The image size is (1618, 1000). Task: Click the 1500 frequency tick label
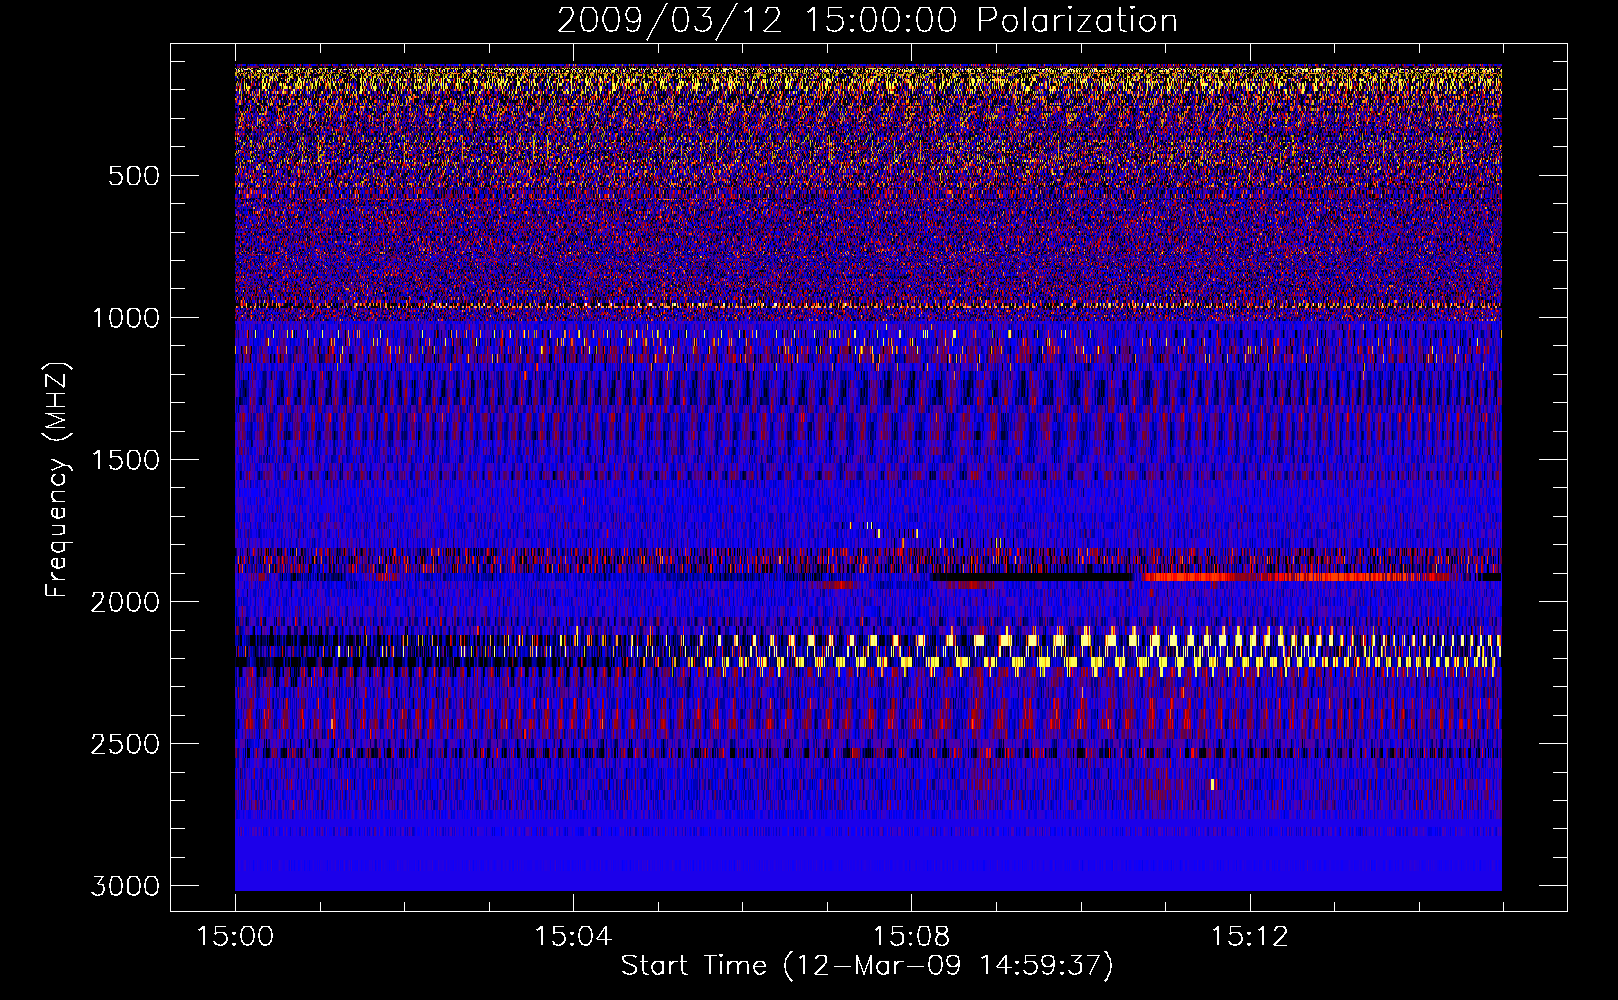click(125, 460)
